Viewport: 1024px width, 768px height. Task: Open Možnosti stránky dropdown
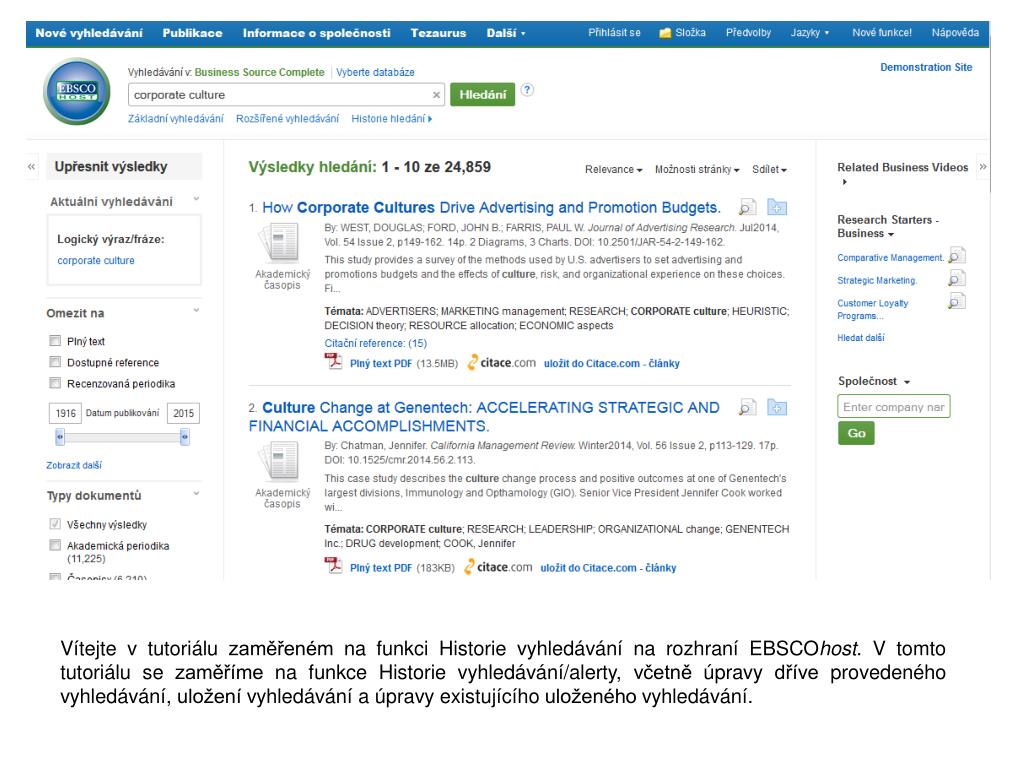pyautogui.click(x=697, y=169)
